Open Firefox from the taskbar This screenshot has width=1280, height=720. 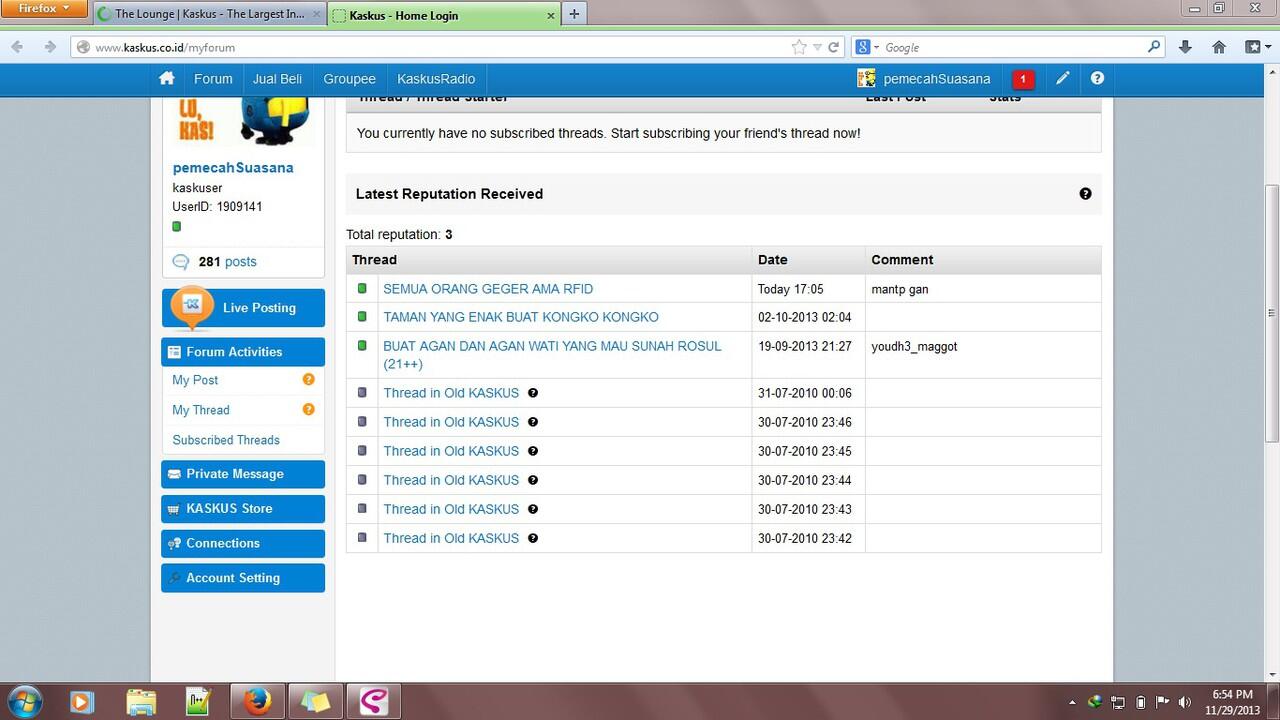click(257, 701)
